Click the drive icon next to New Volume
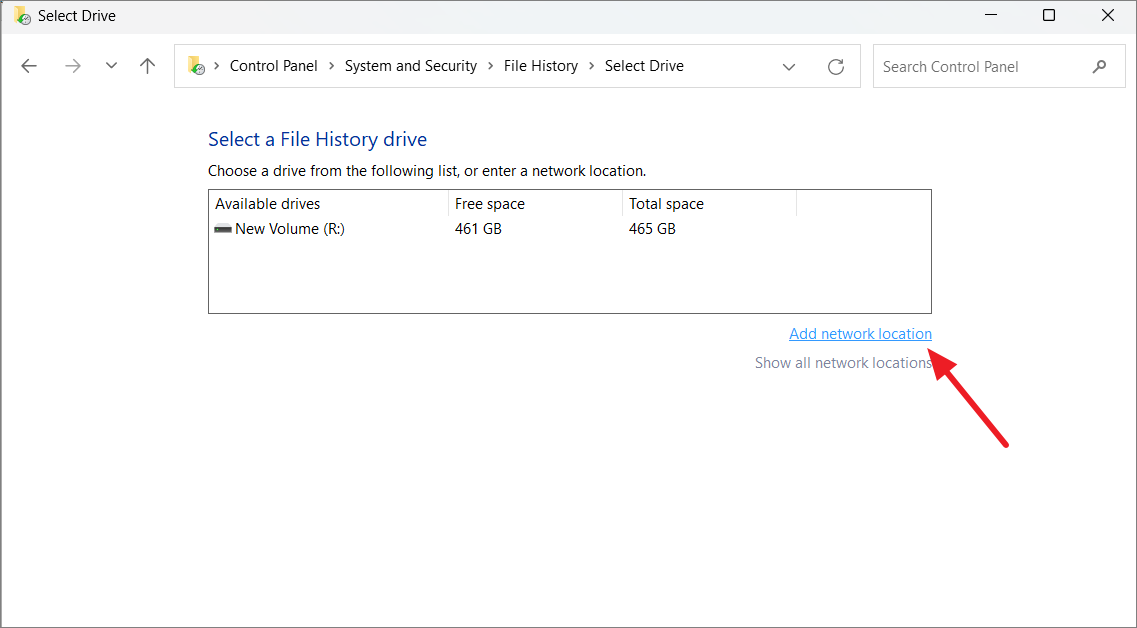Viewport: 1137px width, 628px height. [x=222, y=228]
